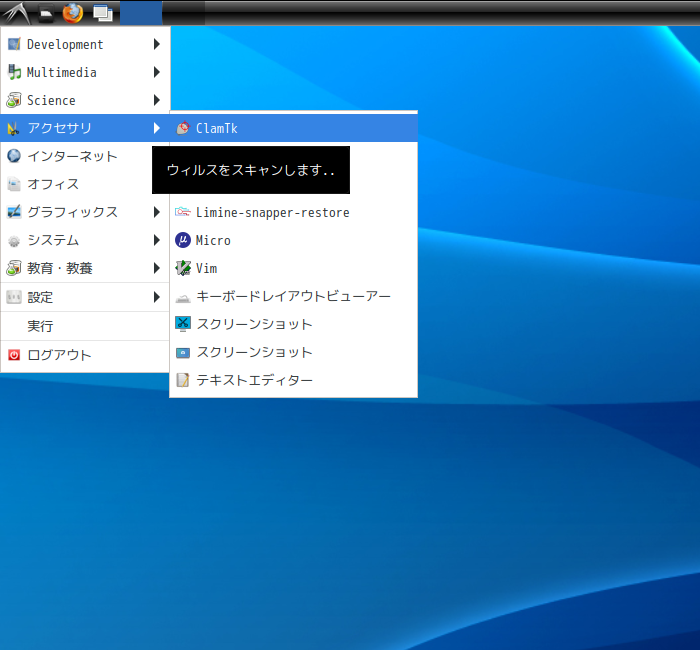This screenshot has width=700, height=650.
Task: Click the red ログアウト power icon
Action: 14,355
